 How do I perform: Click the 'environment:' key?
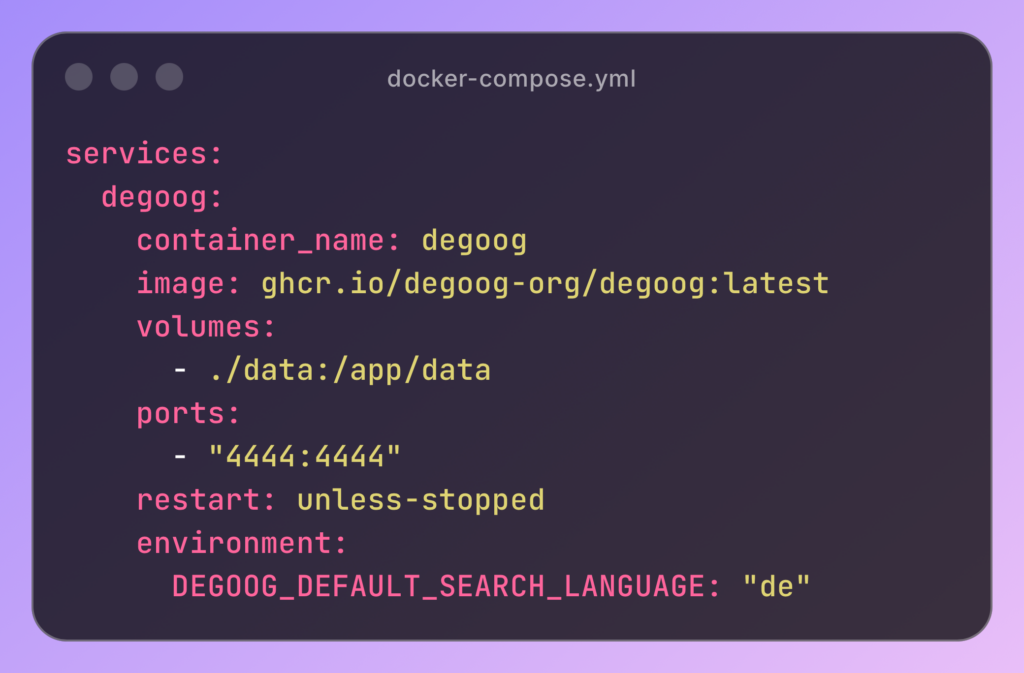pos(242,543)
